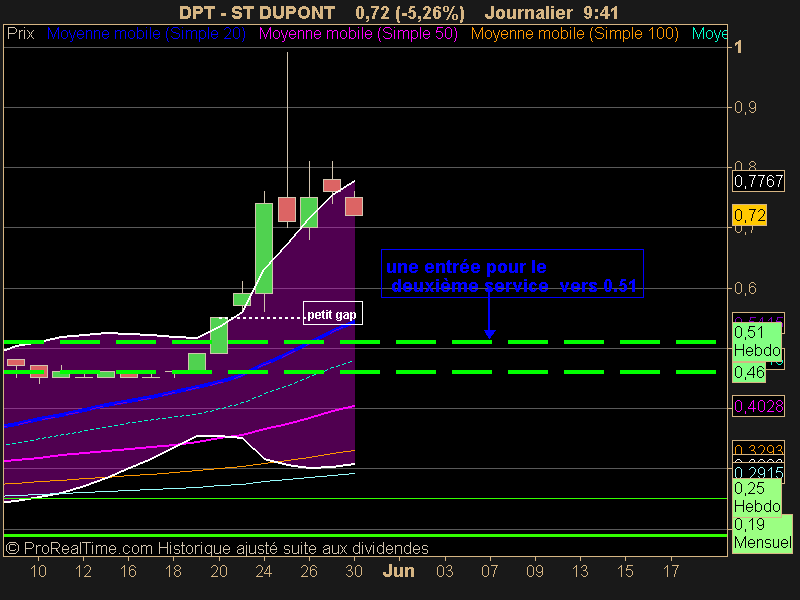This screenshot has width=800, height=600.
Task: Click date label 10 on time axis
Action: pyautogui.click(x=38, y=571)
